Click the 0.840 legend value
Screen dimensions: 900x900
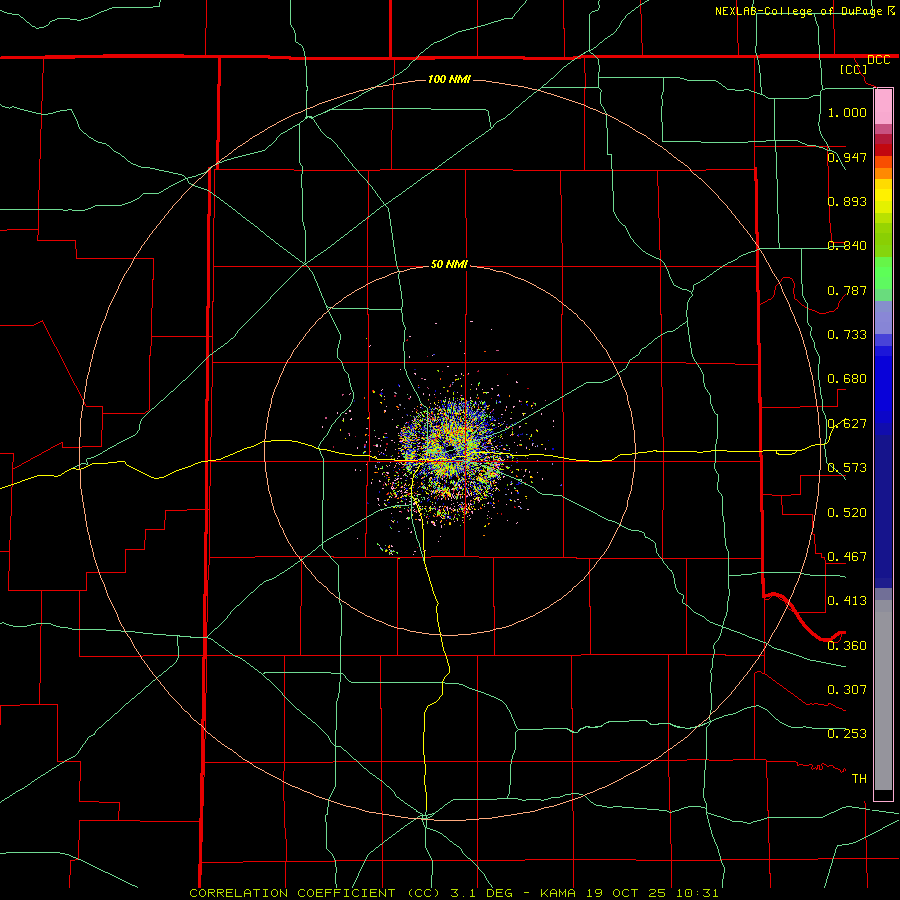click(847, 246)
